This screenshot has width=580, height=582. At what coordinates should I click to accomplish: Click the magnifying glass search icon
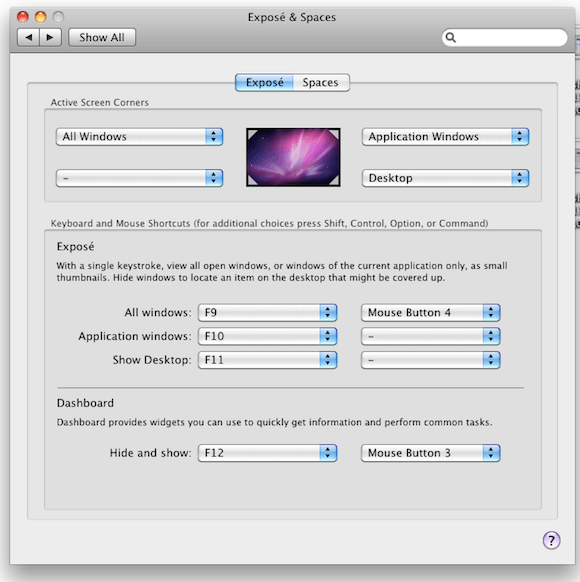pos(450,37)
